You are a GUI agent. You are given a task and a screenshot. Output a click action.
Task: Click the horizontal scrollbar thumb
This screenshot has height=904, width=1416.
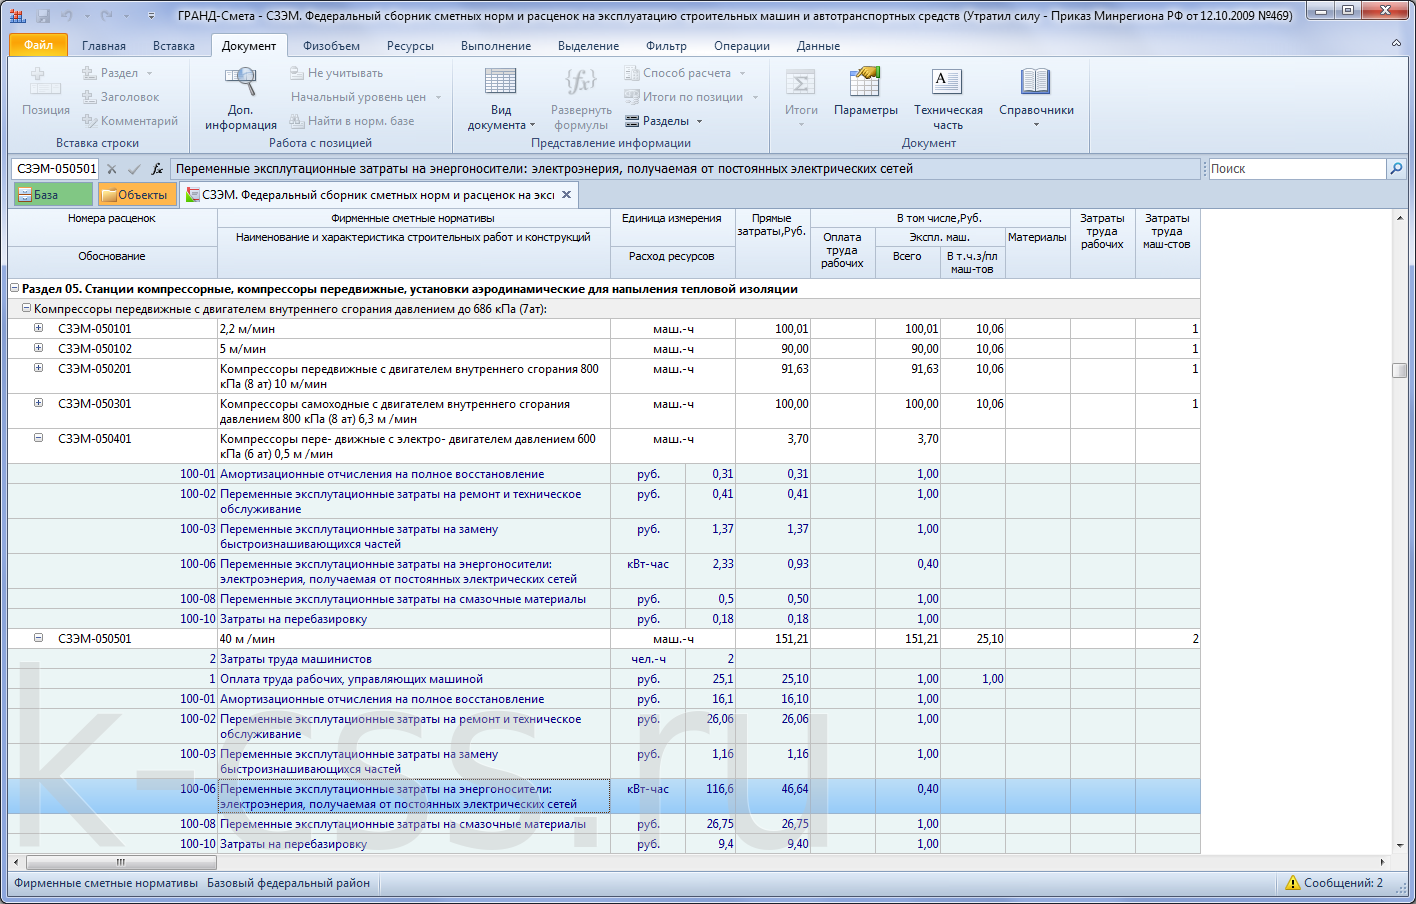(120, 862)
